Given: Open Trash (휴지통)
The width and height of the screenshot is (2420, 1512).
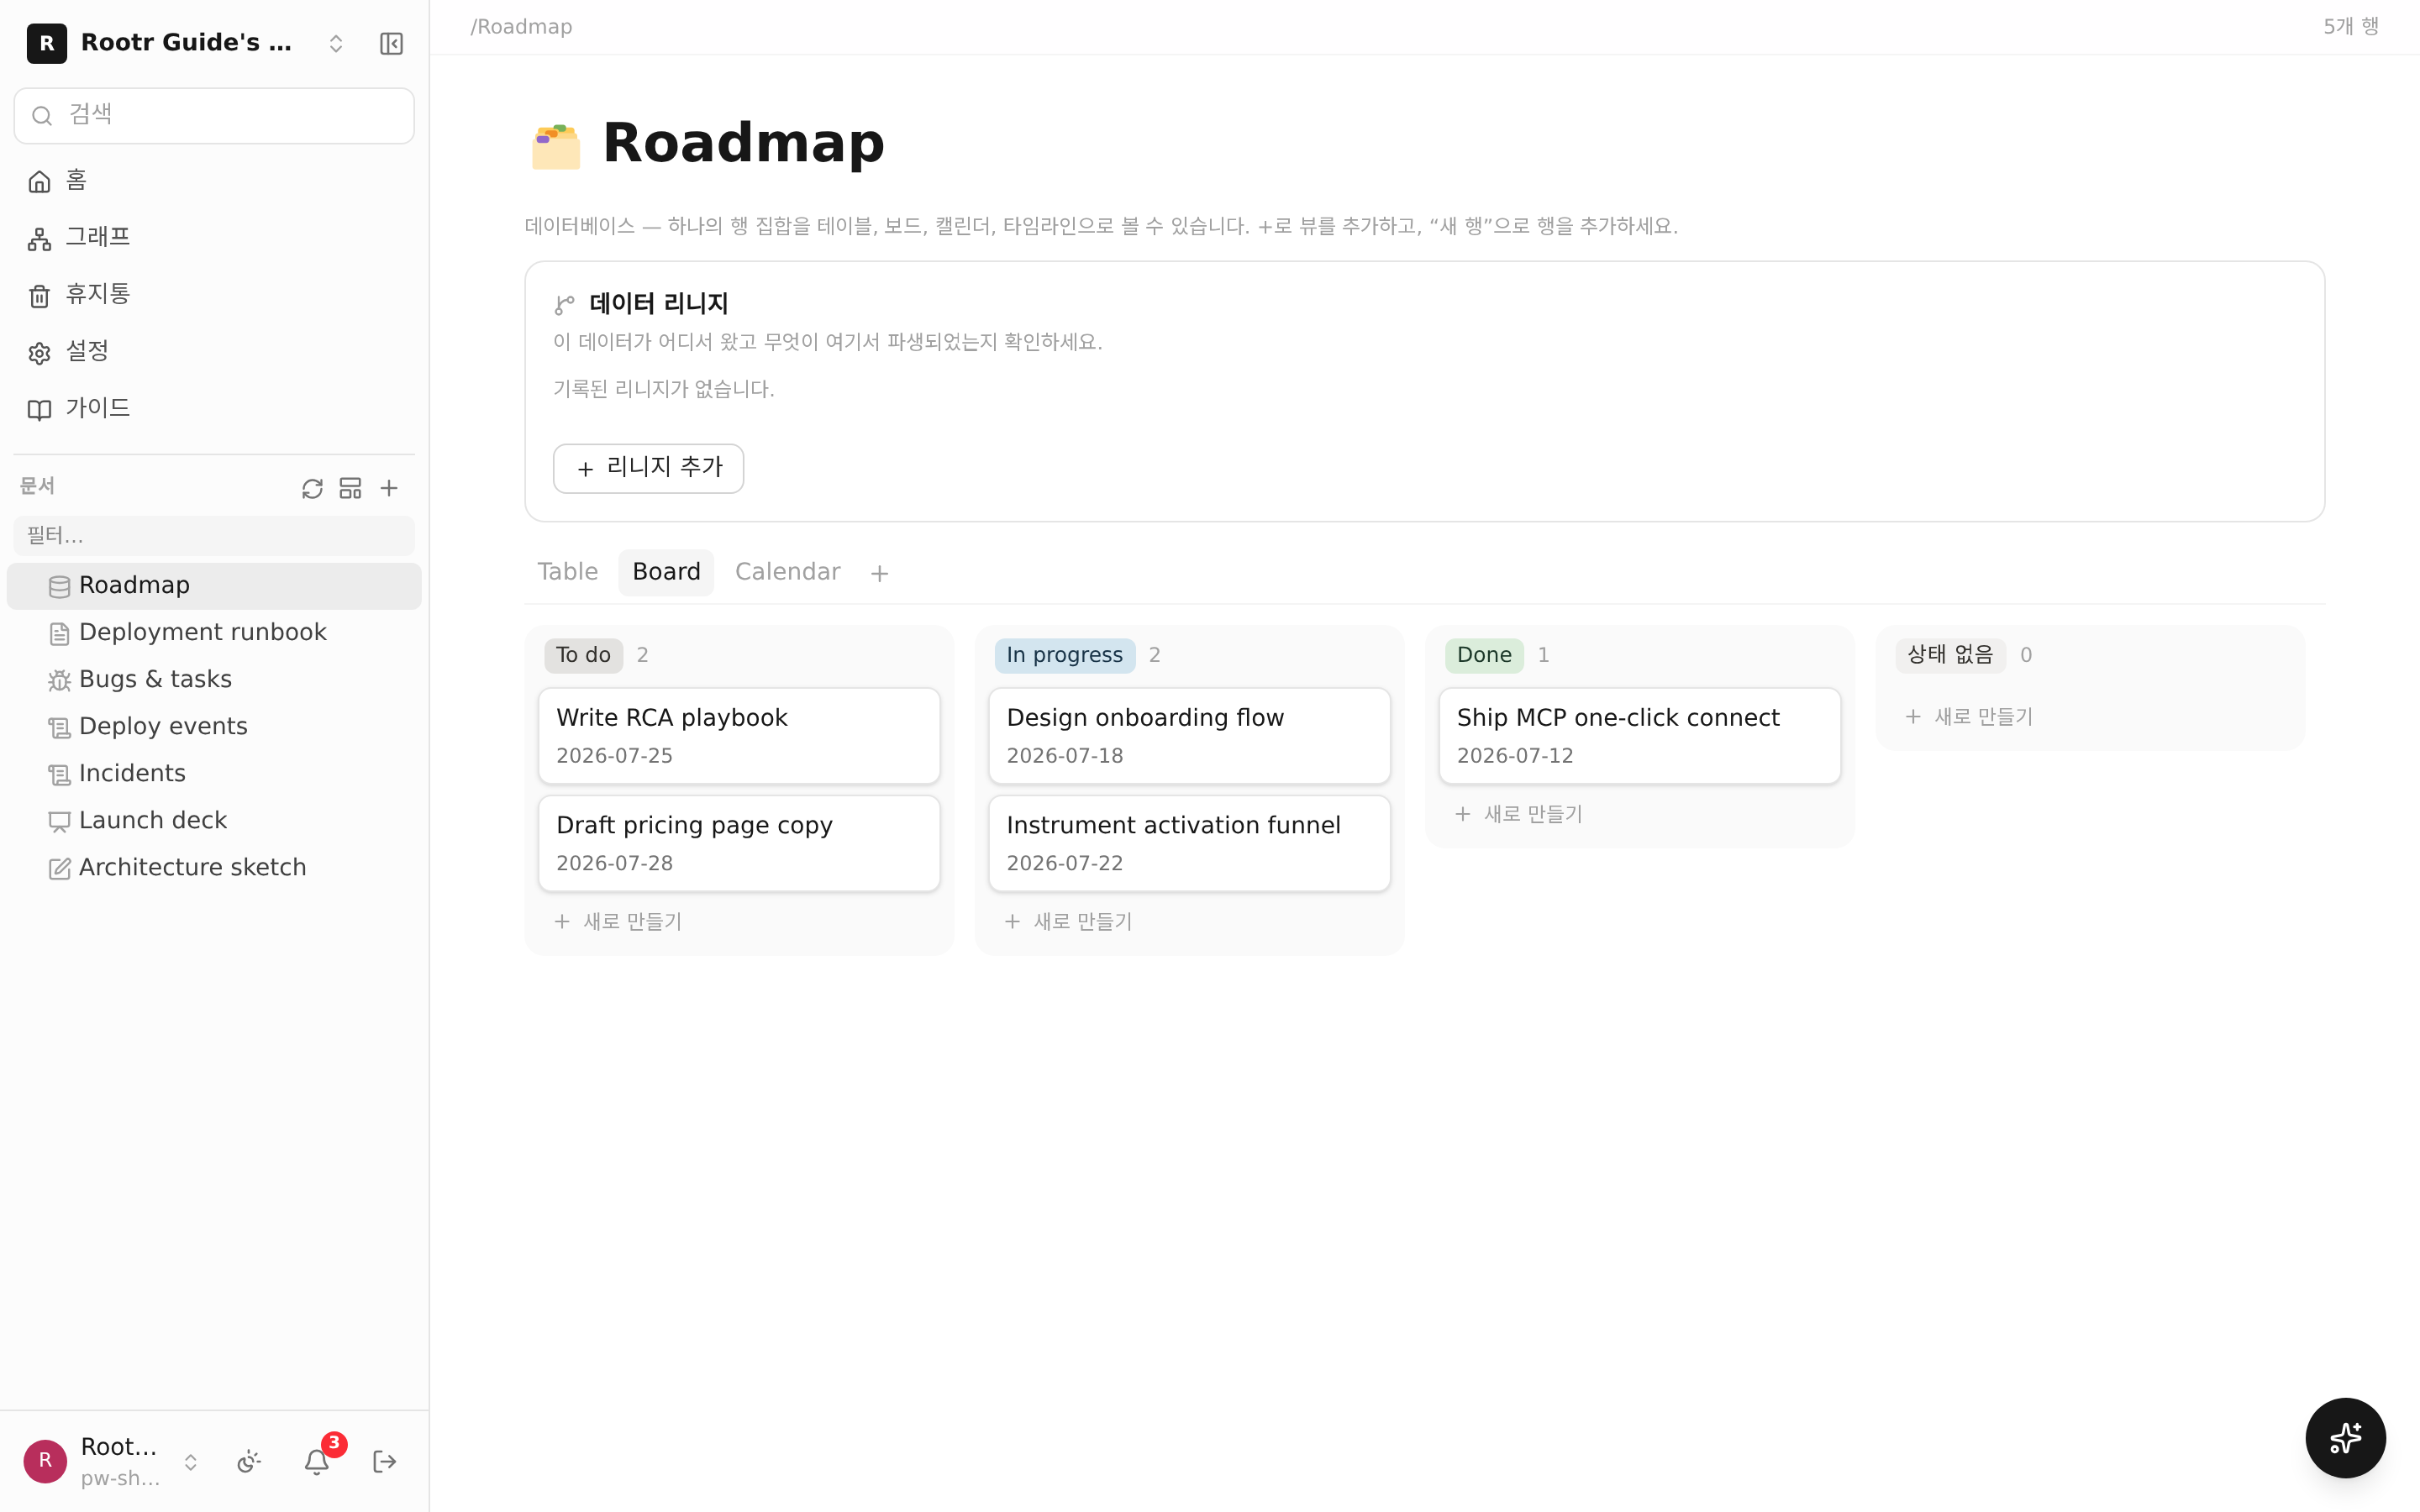Looking at the screenshot, I should (214, 295).
